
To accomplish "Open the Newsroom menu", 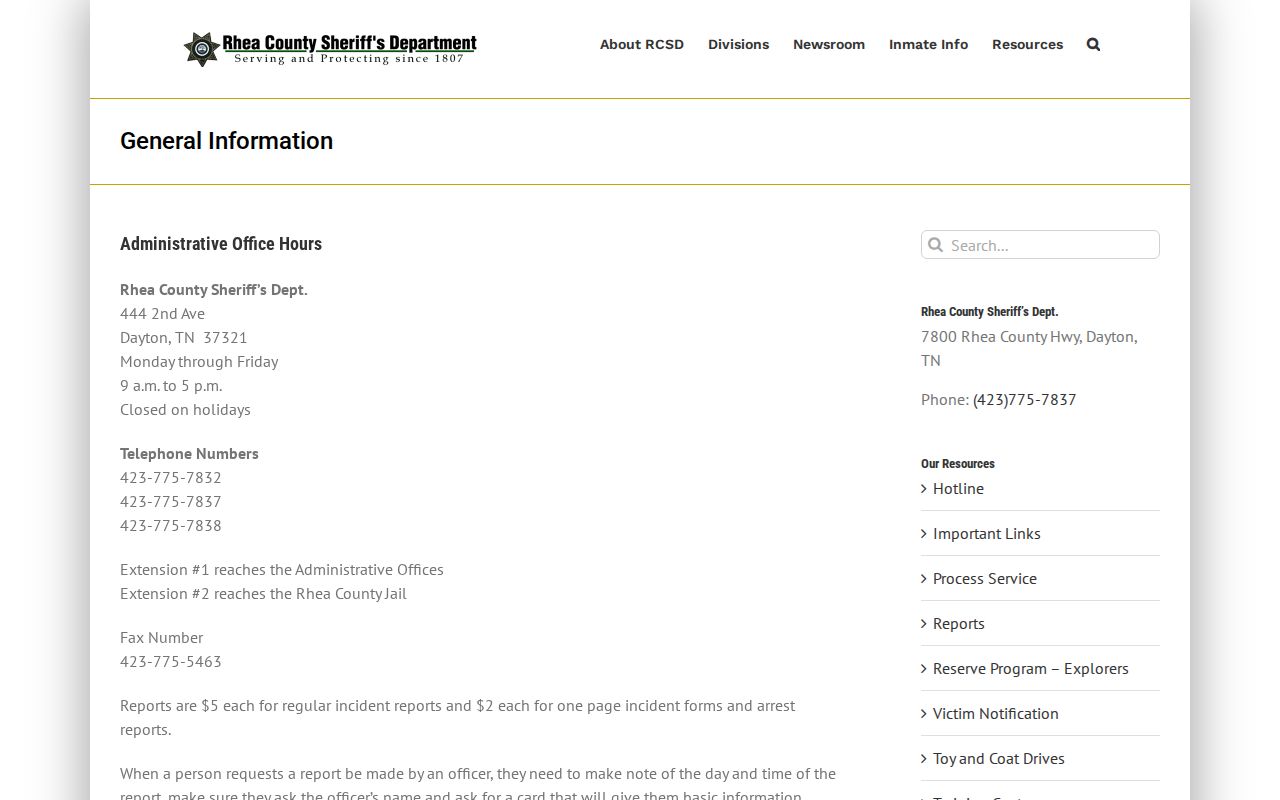I will [829, 44].
